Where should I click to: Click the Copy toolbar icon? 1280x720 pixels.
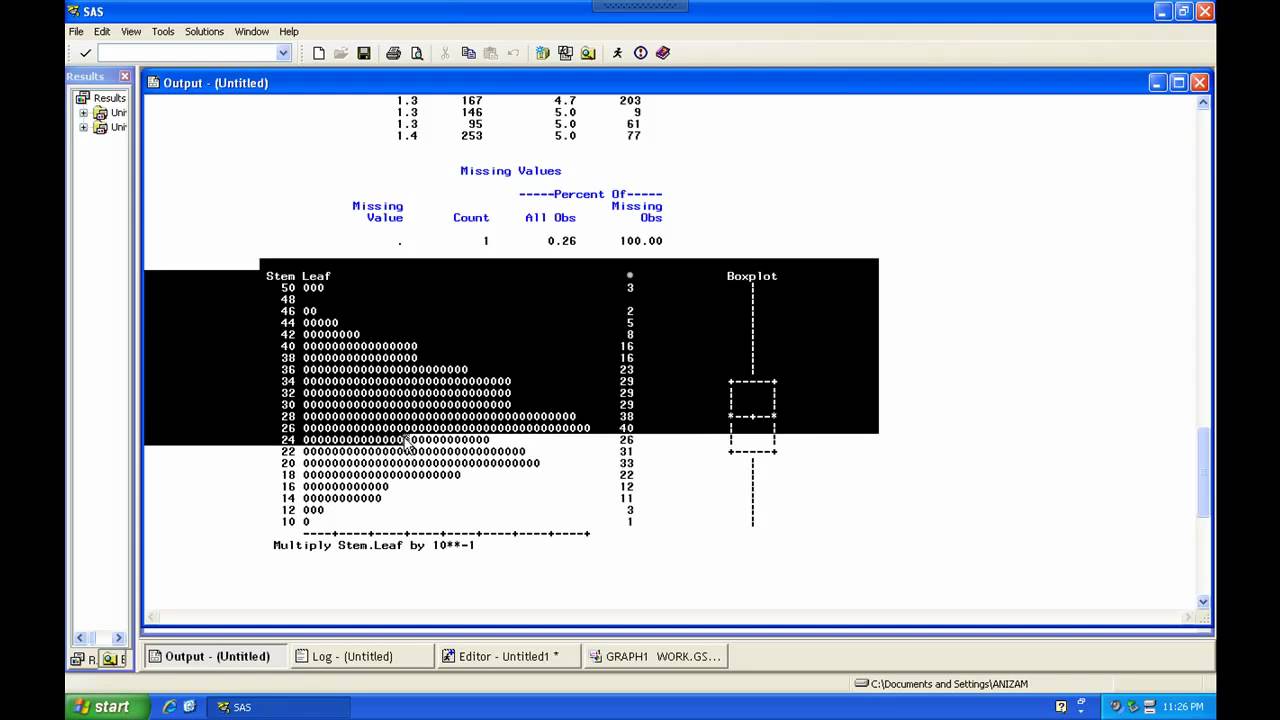pos(468,53)
